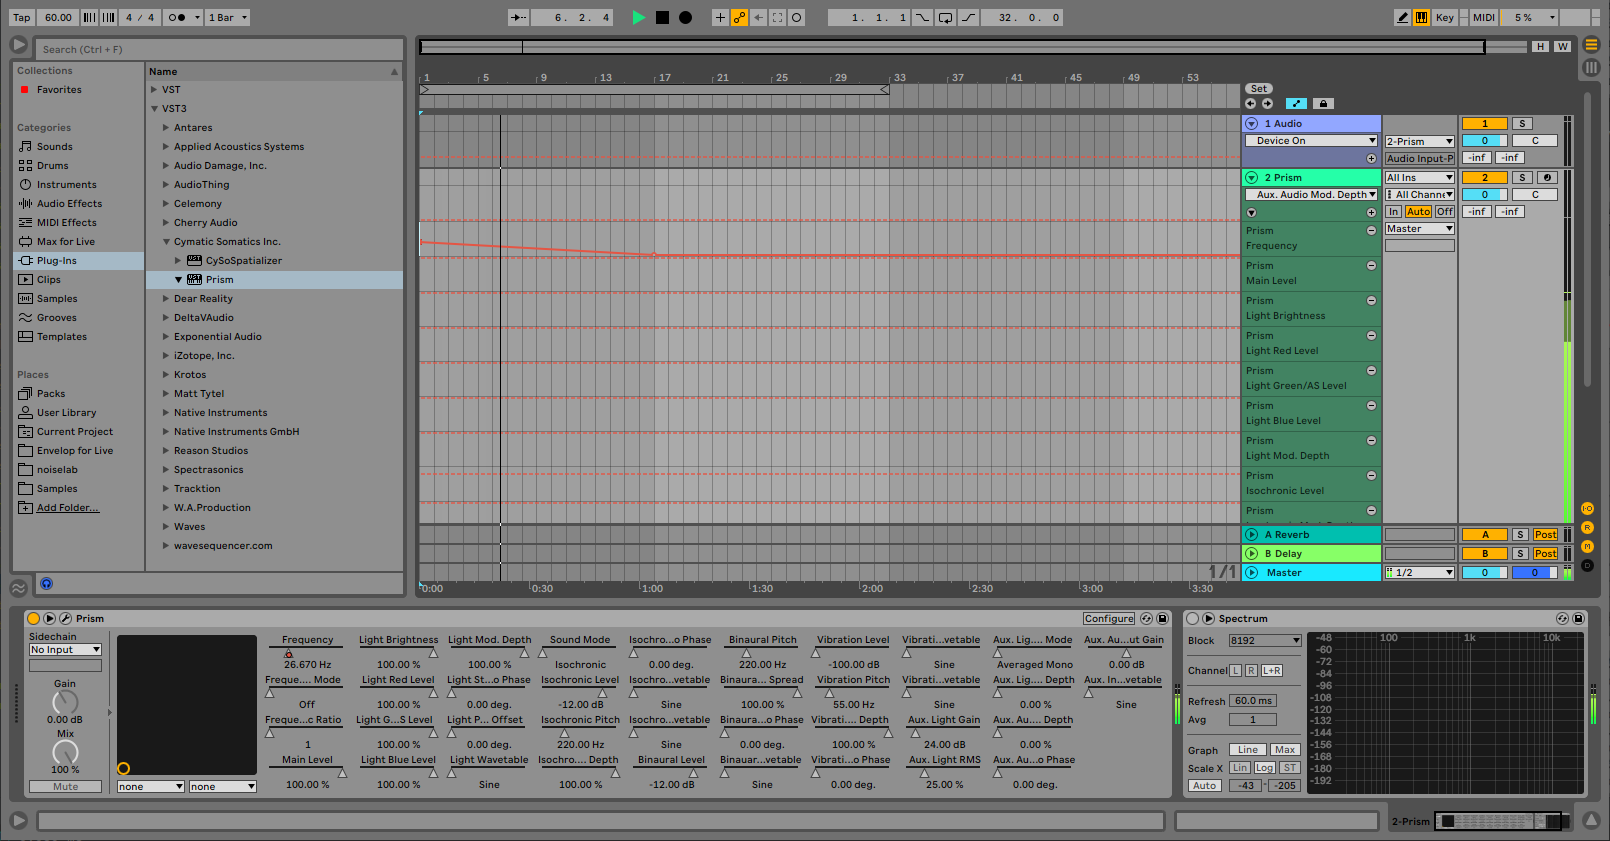Open the User Library place

pyautogui.click(x=67, y=413)
